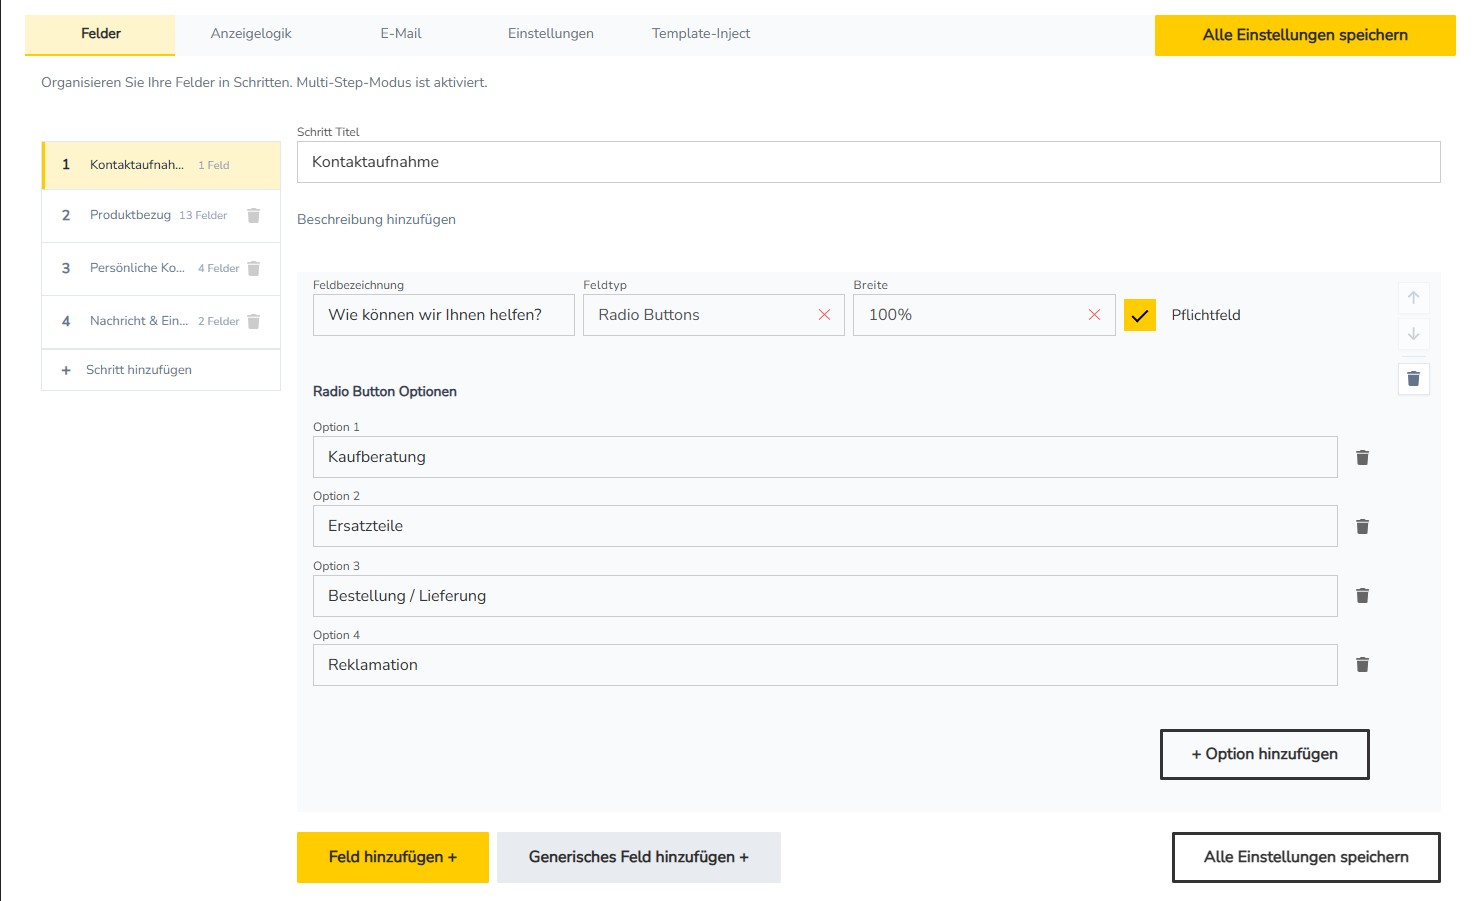
Task: Click the Radio Button Optionen heading
Action: click(x=385, y=391)
